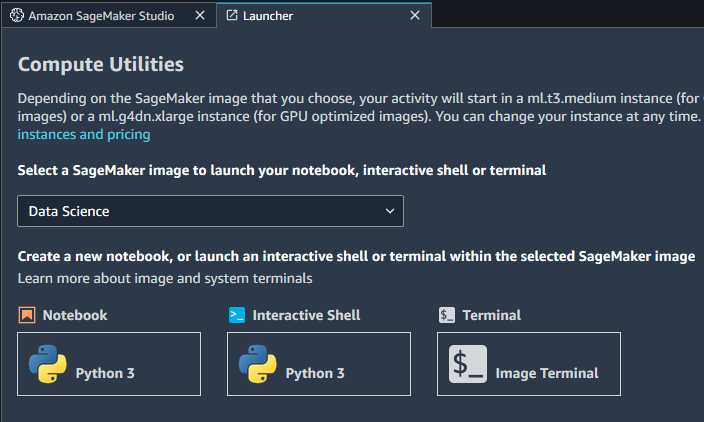Screen dimensions: 704x422
Task: Click the Compute Utilities heading
Action: click(101, 65)
